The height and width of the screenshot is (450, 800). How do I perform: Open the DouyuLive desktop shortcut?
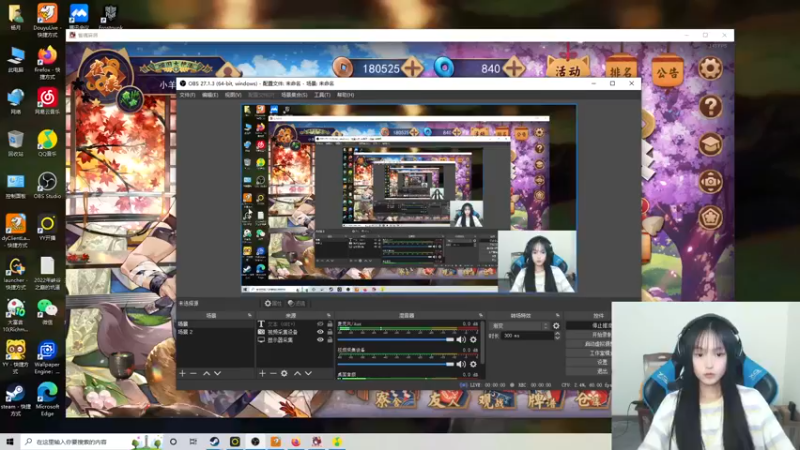click(x=47, y=21)
